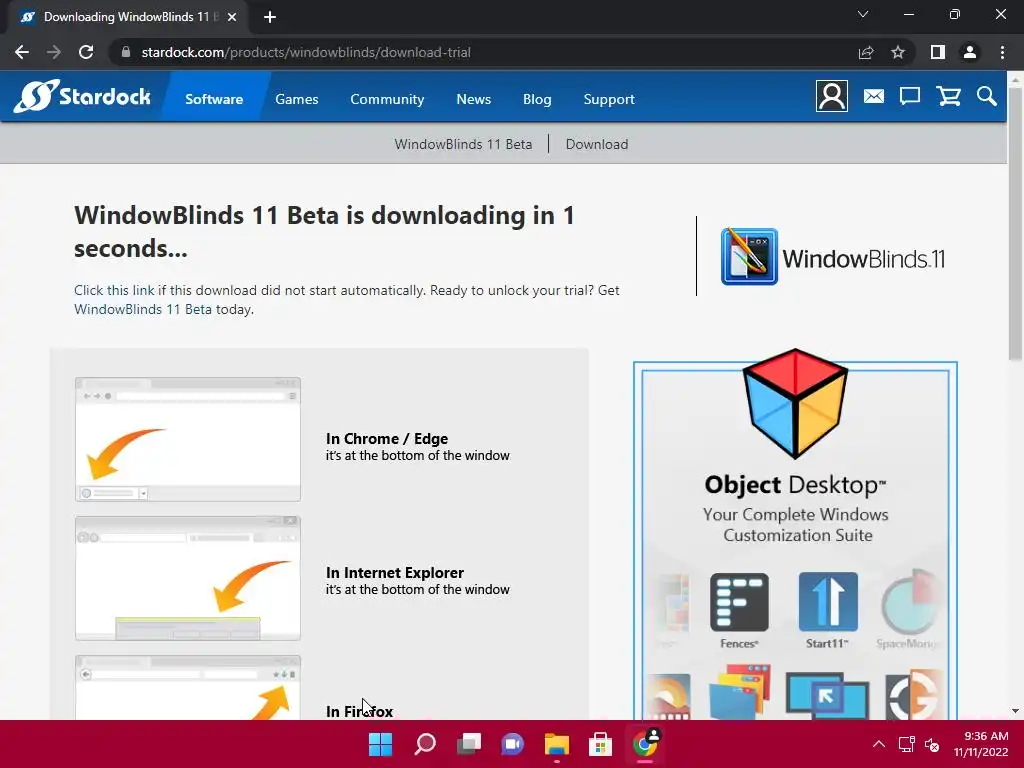Expand the tab search chevron

[863, 14]
